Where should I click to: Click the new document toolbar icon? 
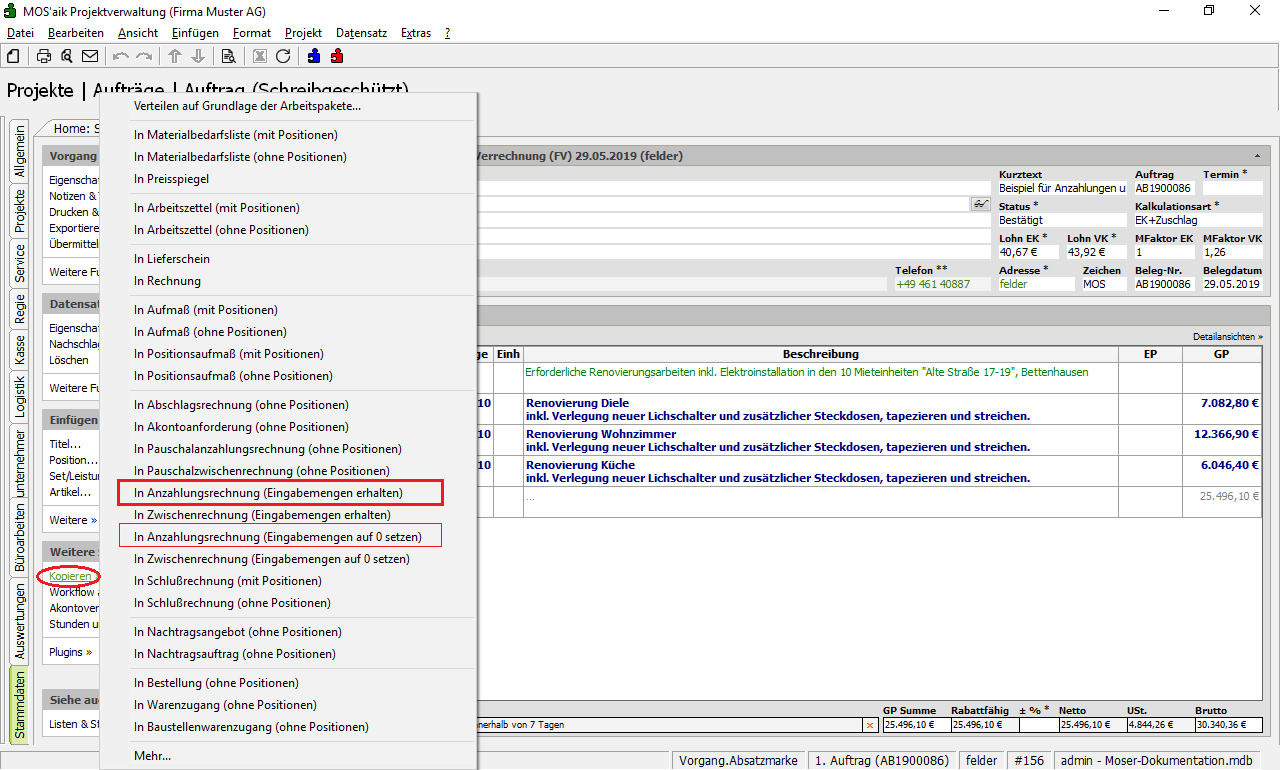tap(13, 56)
